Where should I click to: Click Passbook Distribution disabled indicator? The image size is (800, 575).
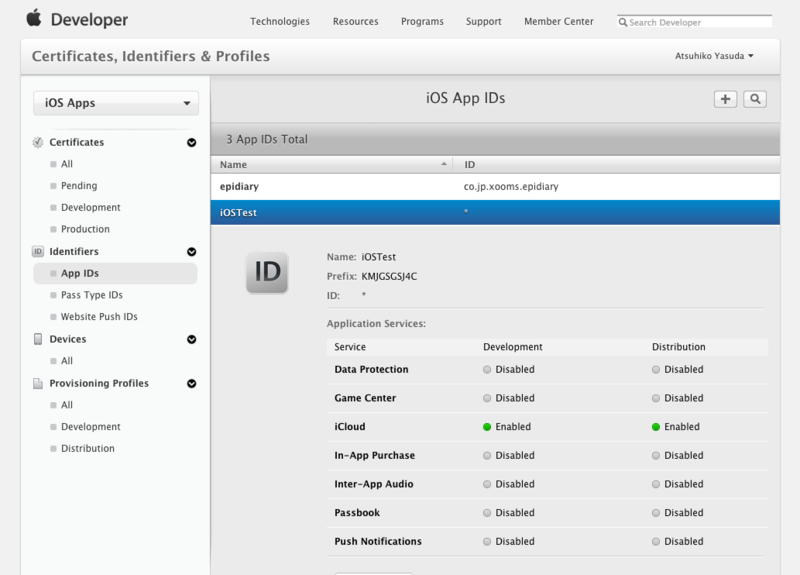click(x=656, y=513)
